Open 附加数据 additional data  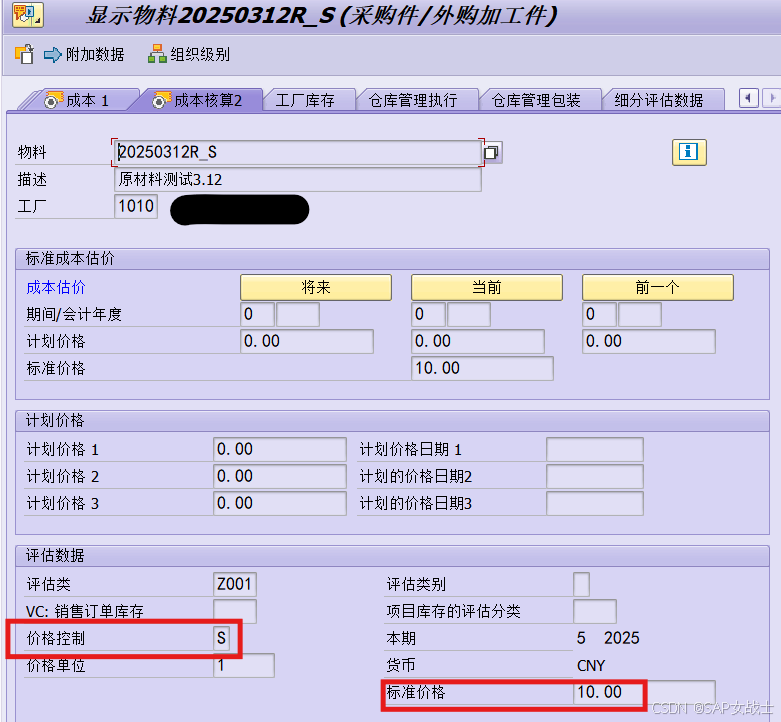(84, 54)
